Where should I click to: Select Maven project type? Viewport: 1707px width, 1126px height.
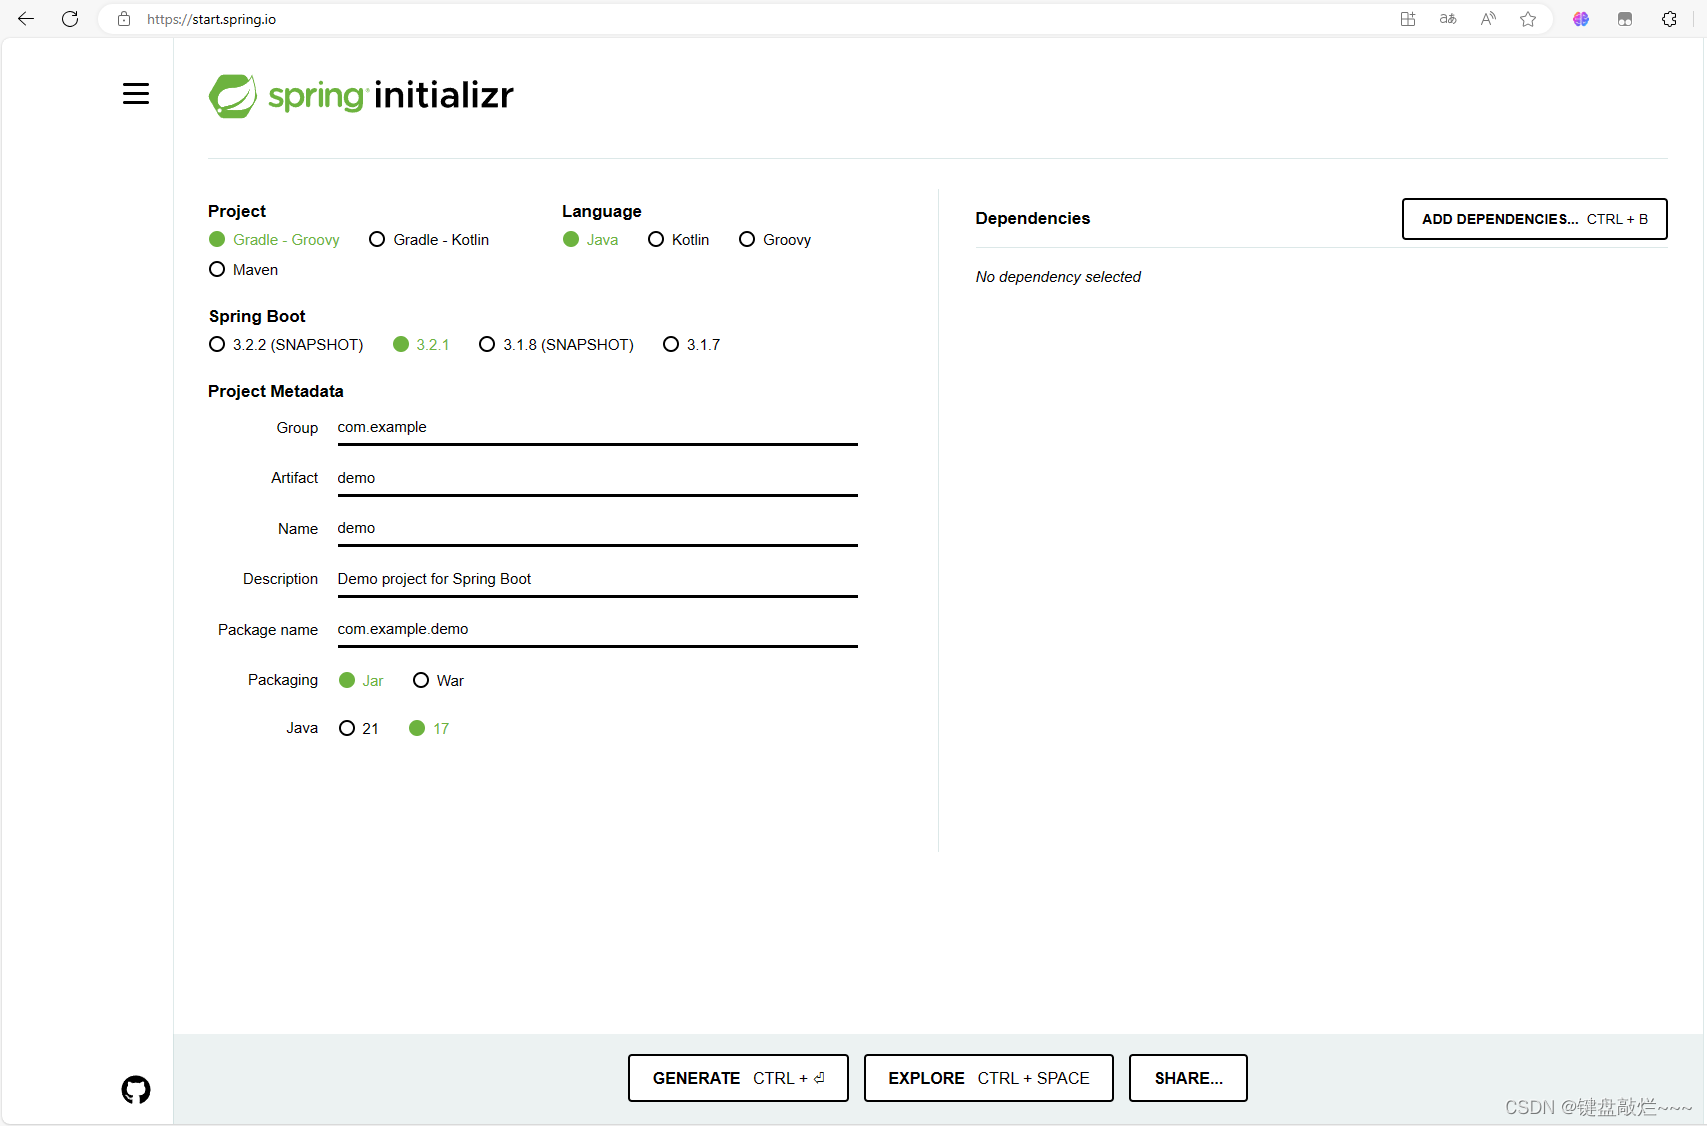(x=243, y=270)
